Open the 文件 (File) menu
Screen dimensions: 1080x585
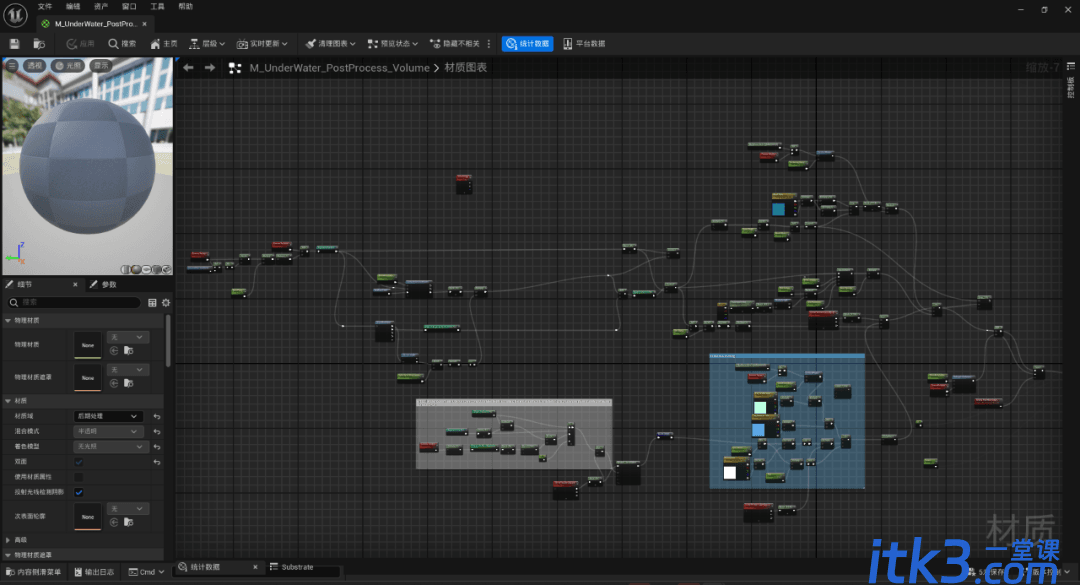click(45, 6)
